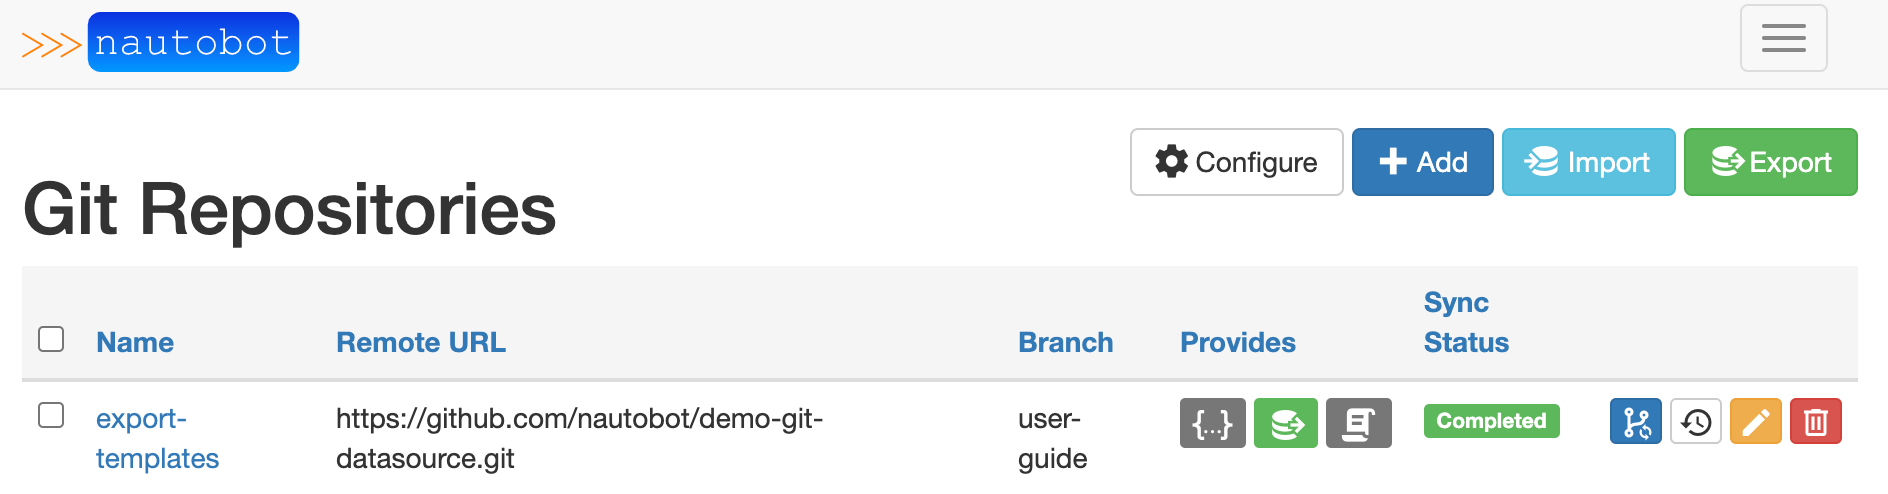Sort table by Remote URL column
This screenshot has width=1888, height=494.
coord(421,342)
